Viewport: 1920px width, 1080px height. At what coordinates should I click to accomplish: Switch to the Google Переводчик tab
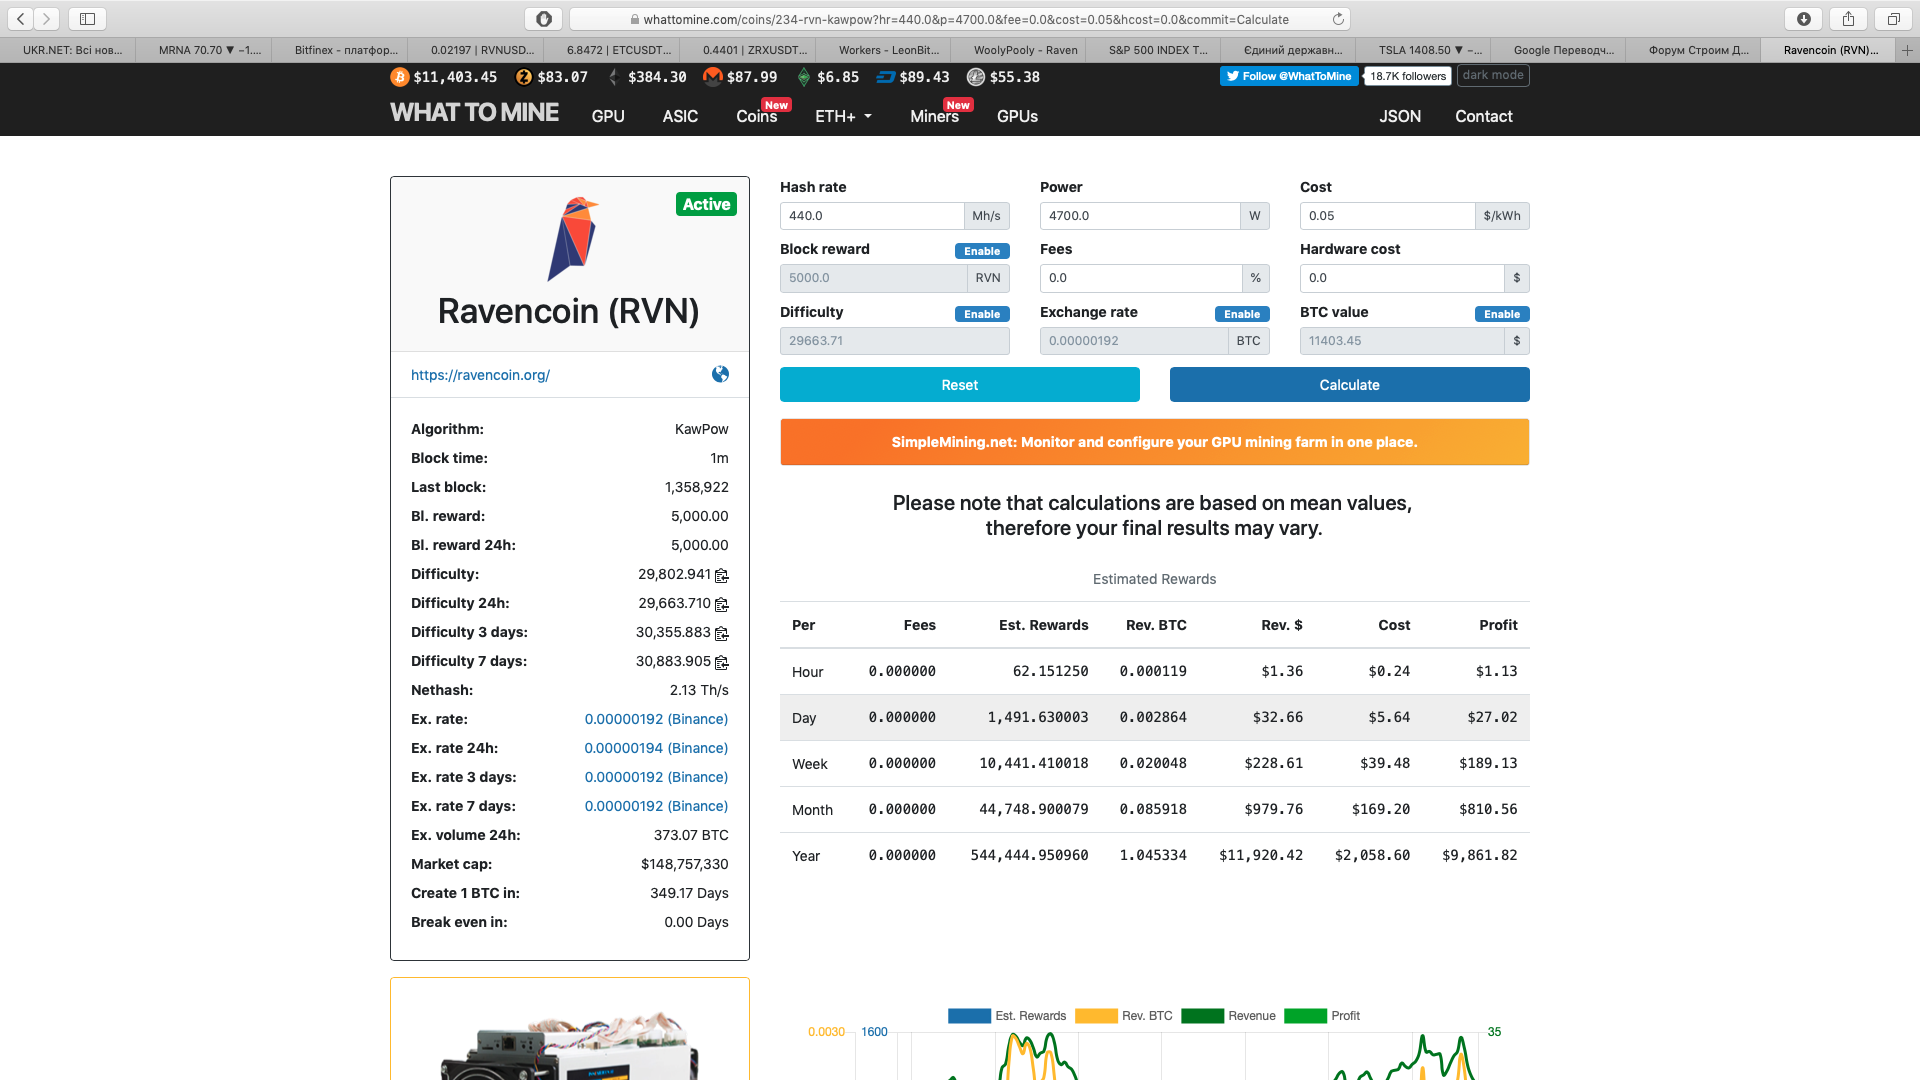[x=1557, y=50]
